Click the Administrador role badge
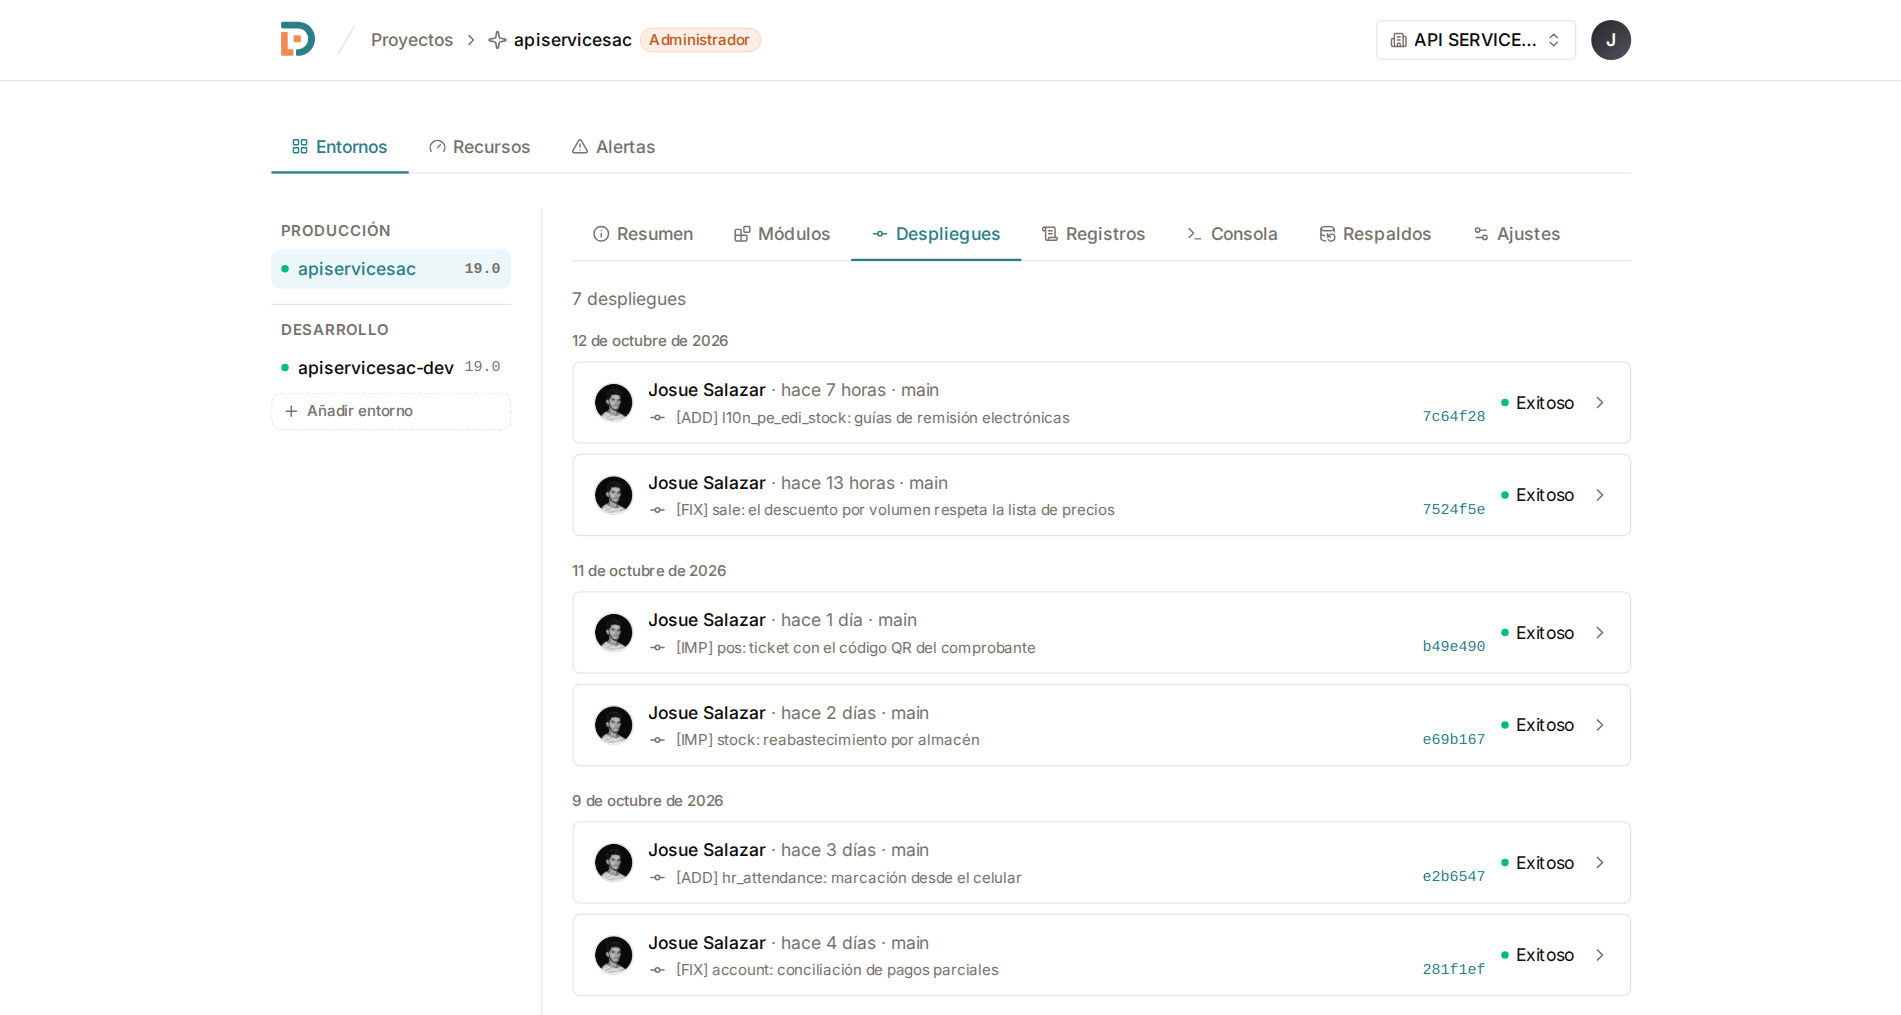 [x=700, y=40]
